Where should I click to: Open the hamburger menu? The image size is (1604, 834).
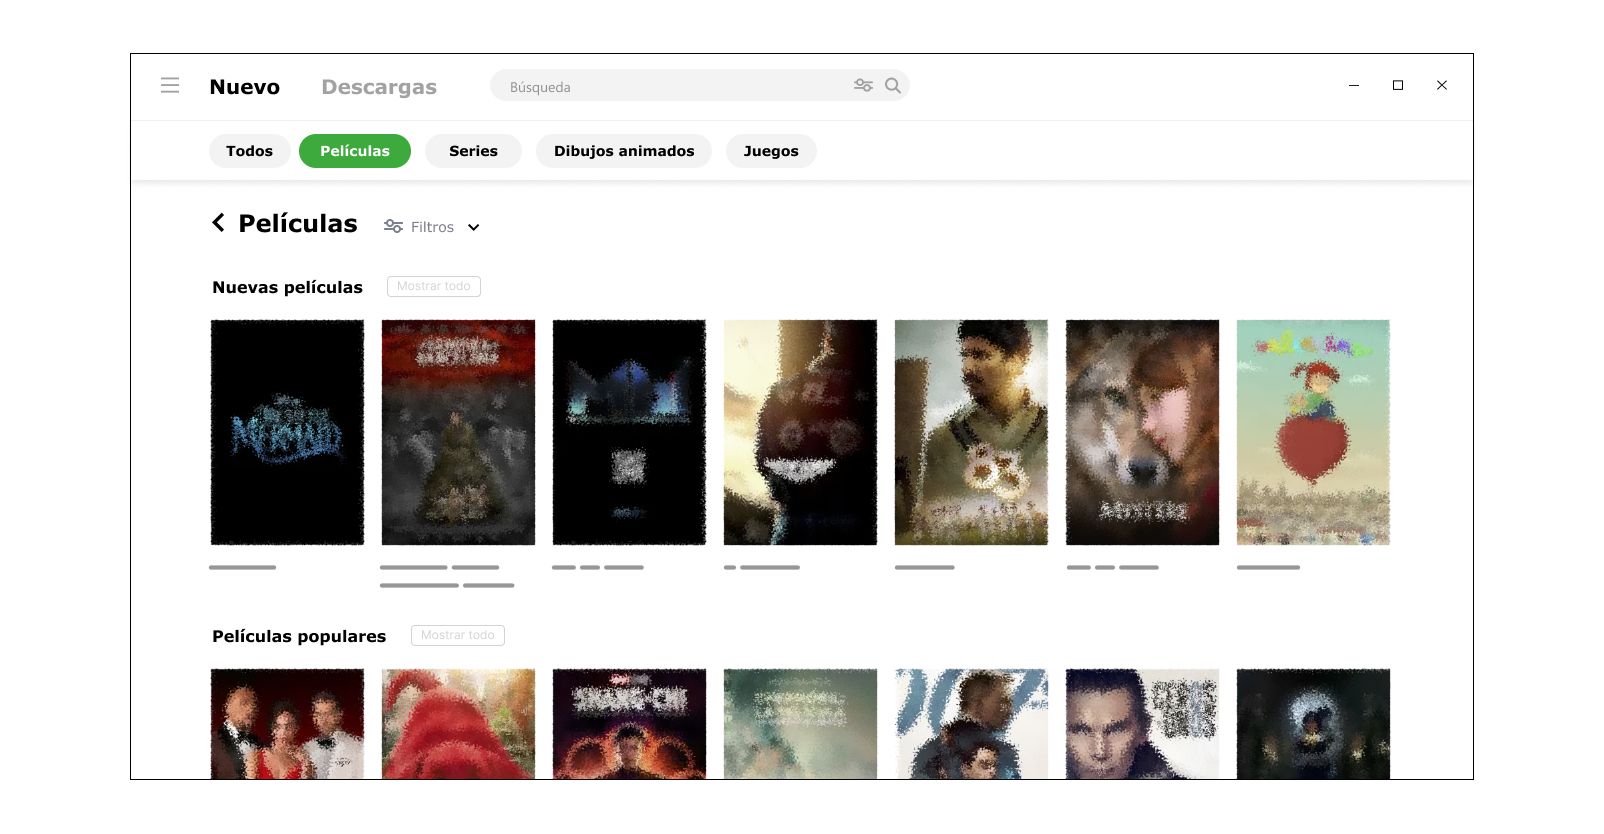[x=170, y=86]
